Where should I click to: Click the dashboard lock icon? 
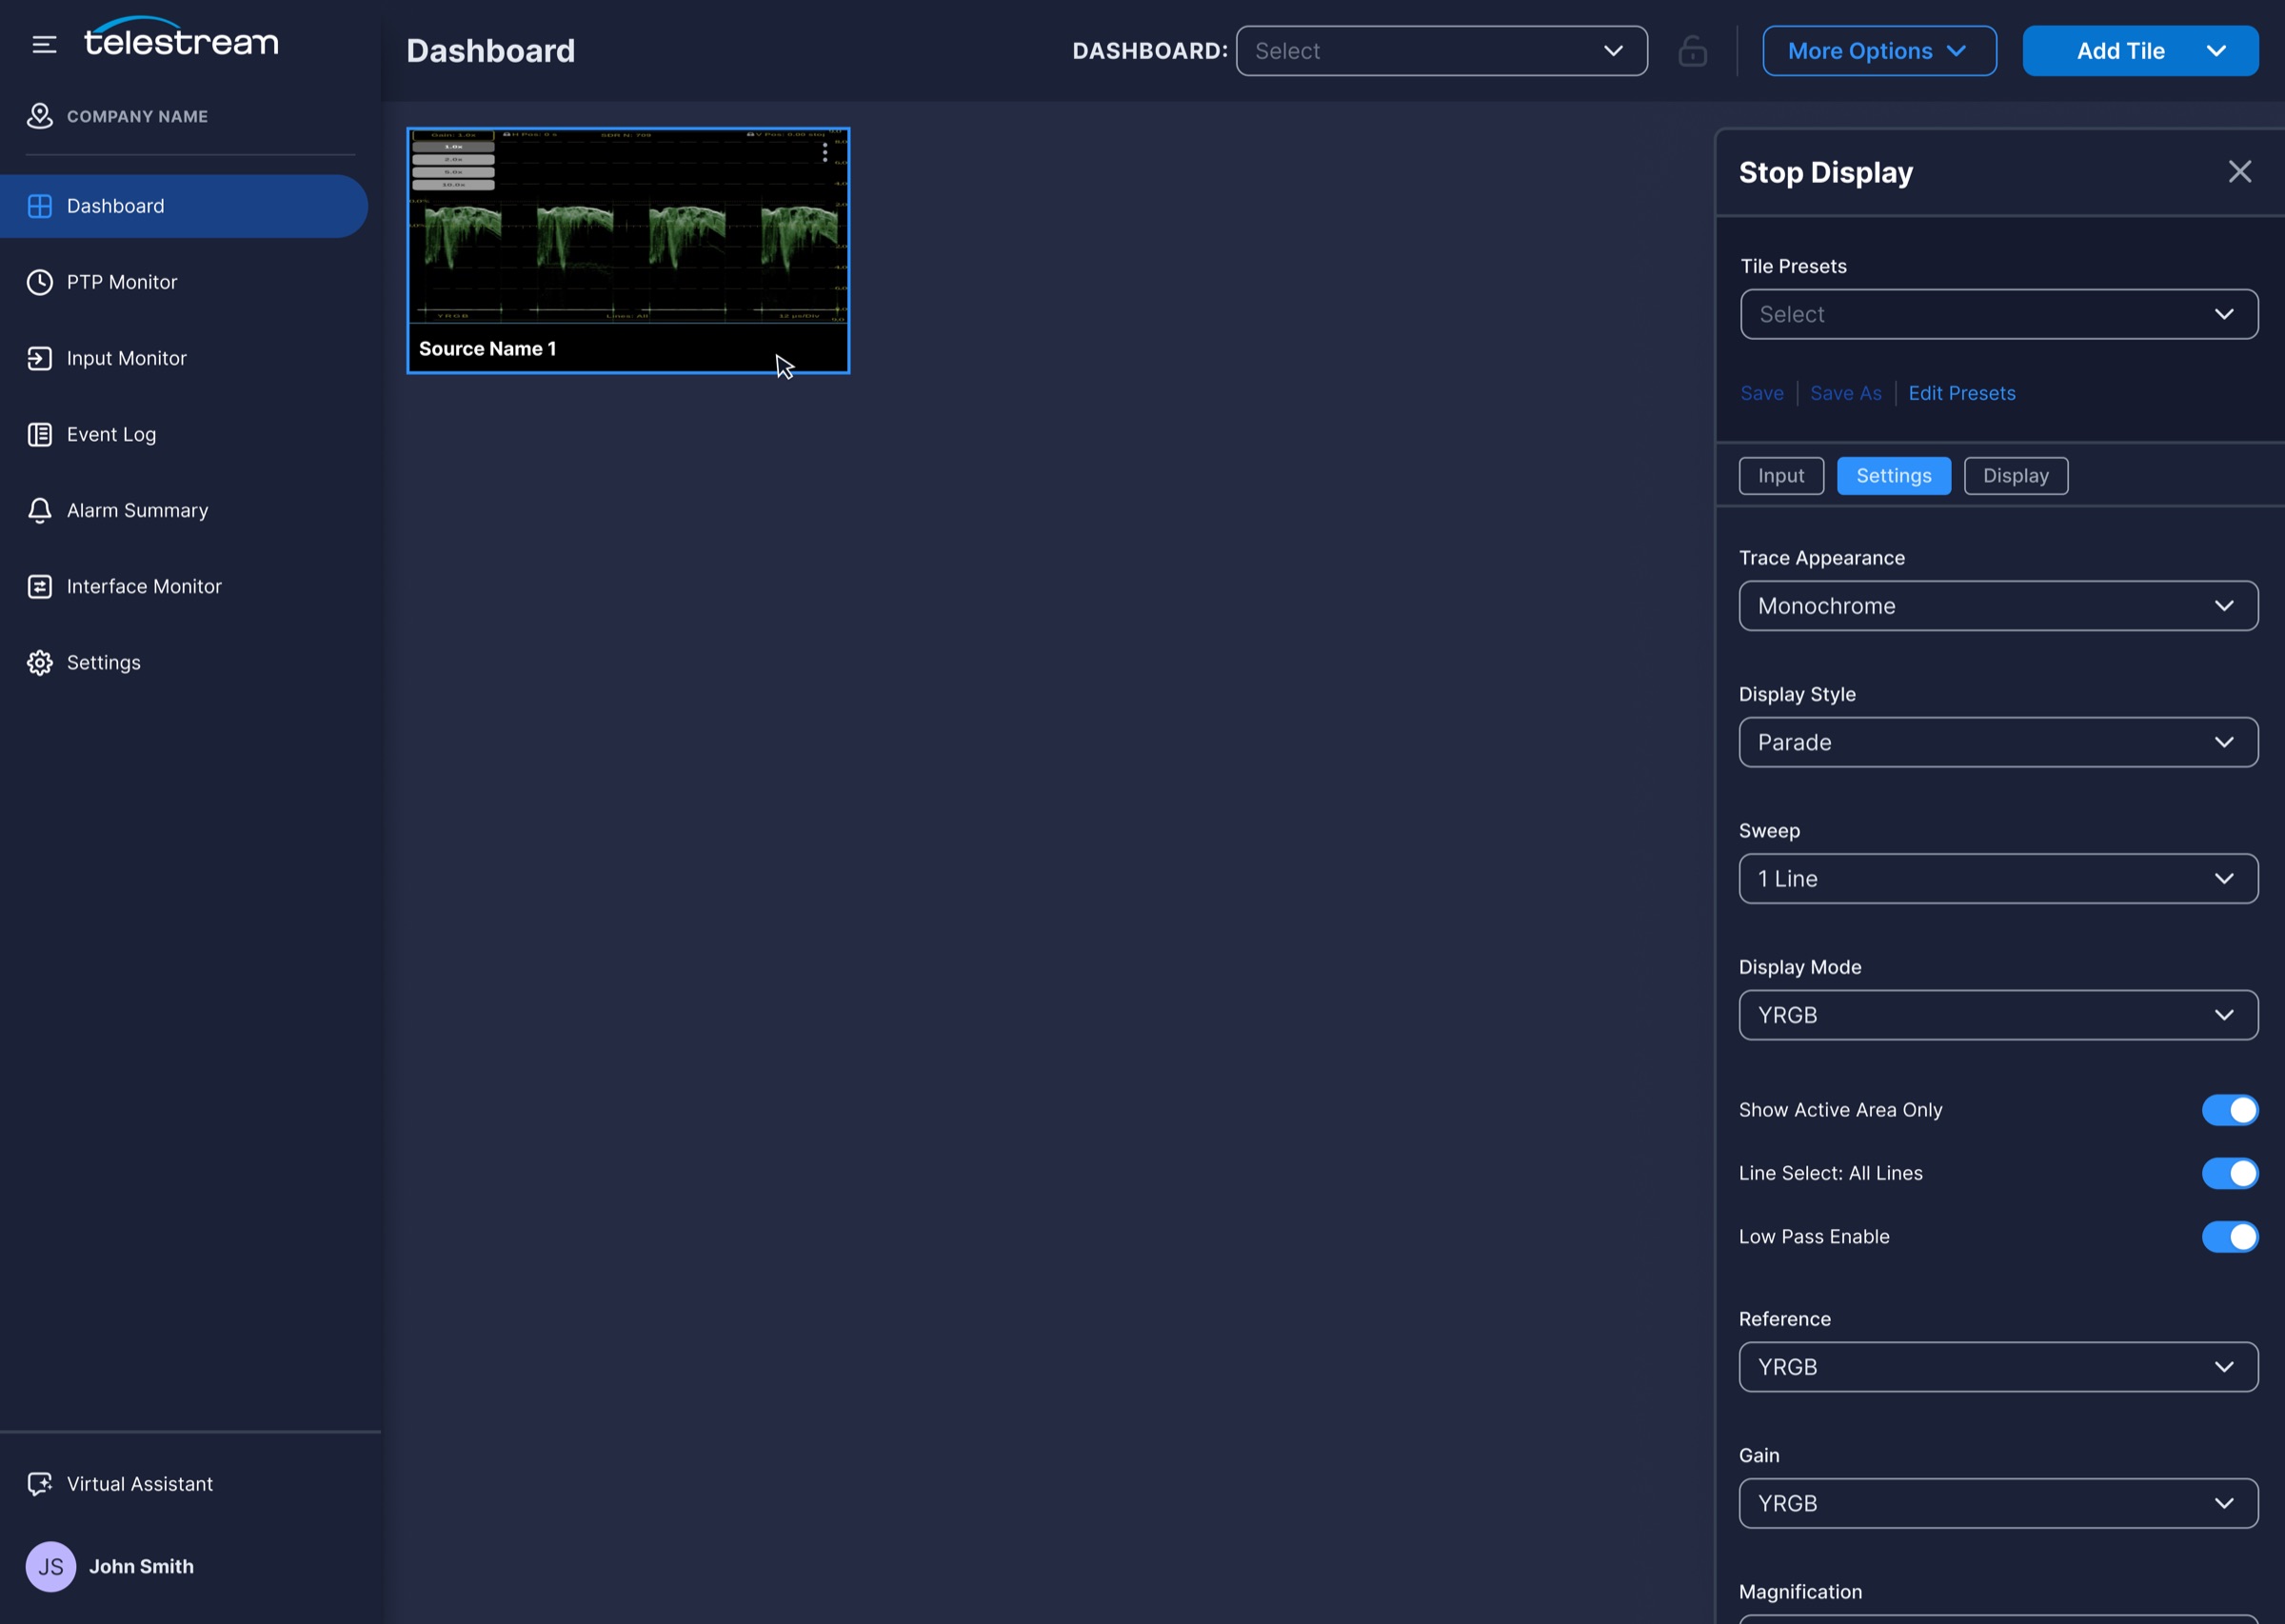1692,51
